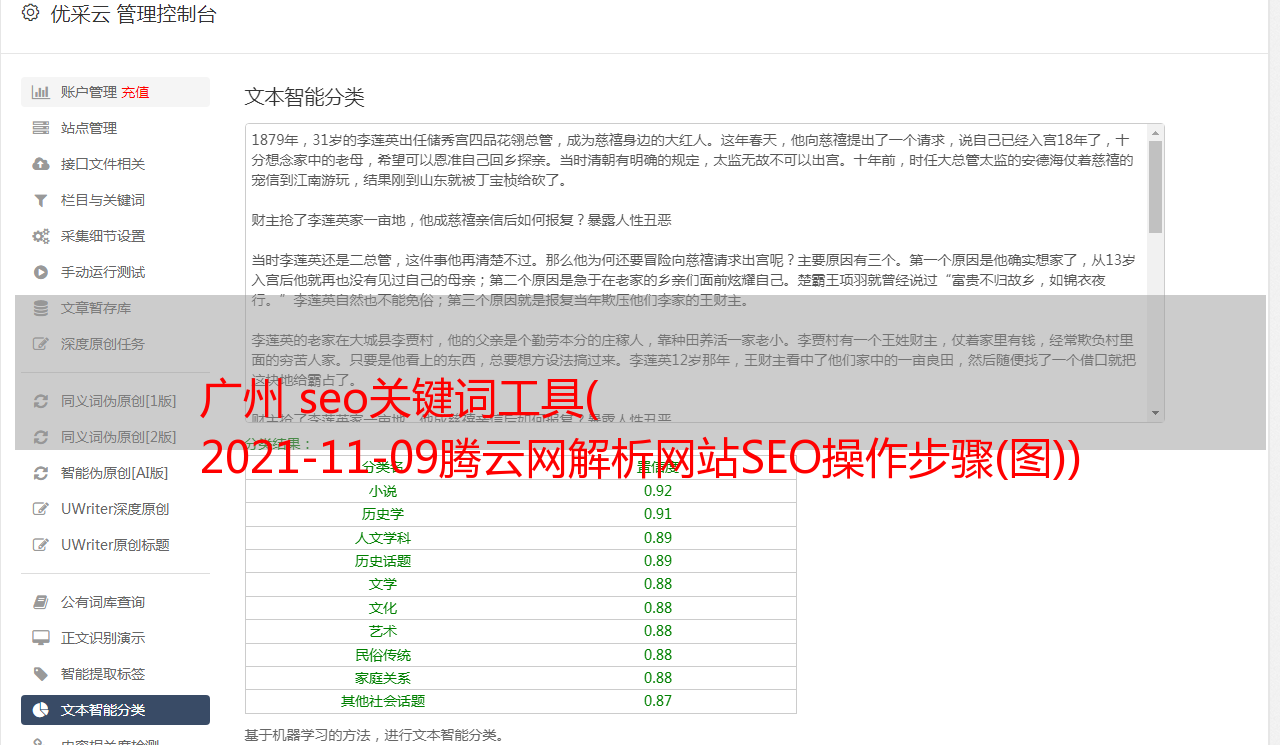Click the filter icon for 栏目与关键词

tap(41, 200)
